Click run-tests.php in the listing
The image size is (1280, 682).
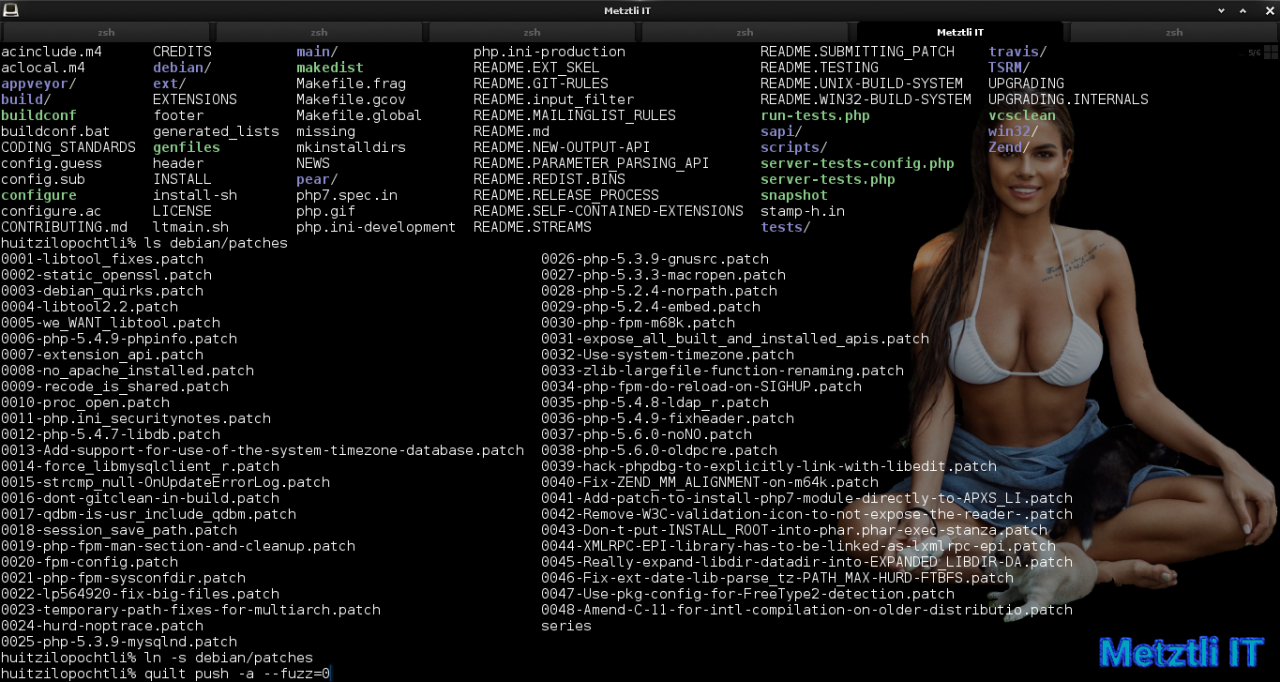click(815, 115)
